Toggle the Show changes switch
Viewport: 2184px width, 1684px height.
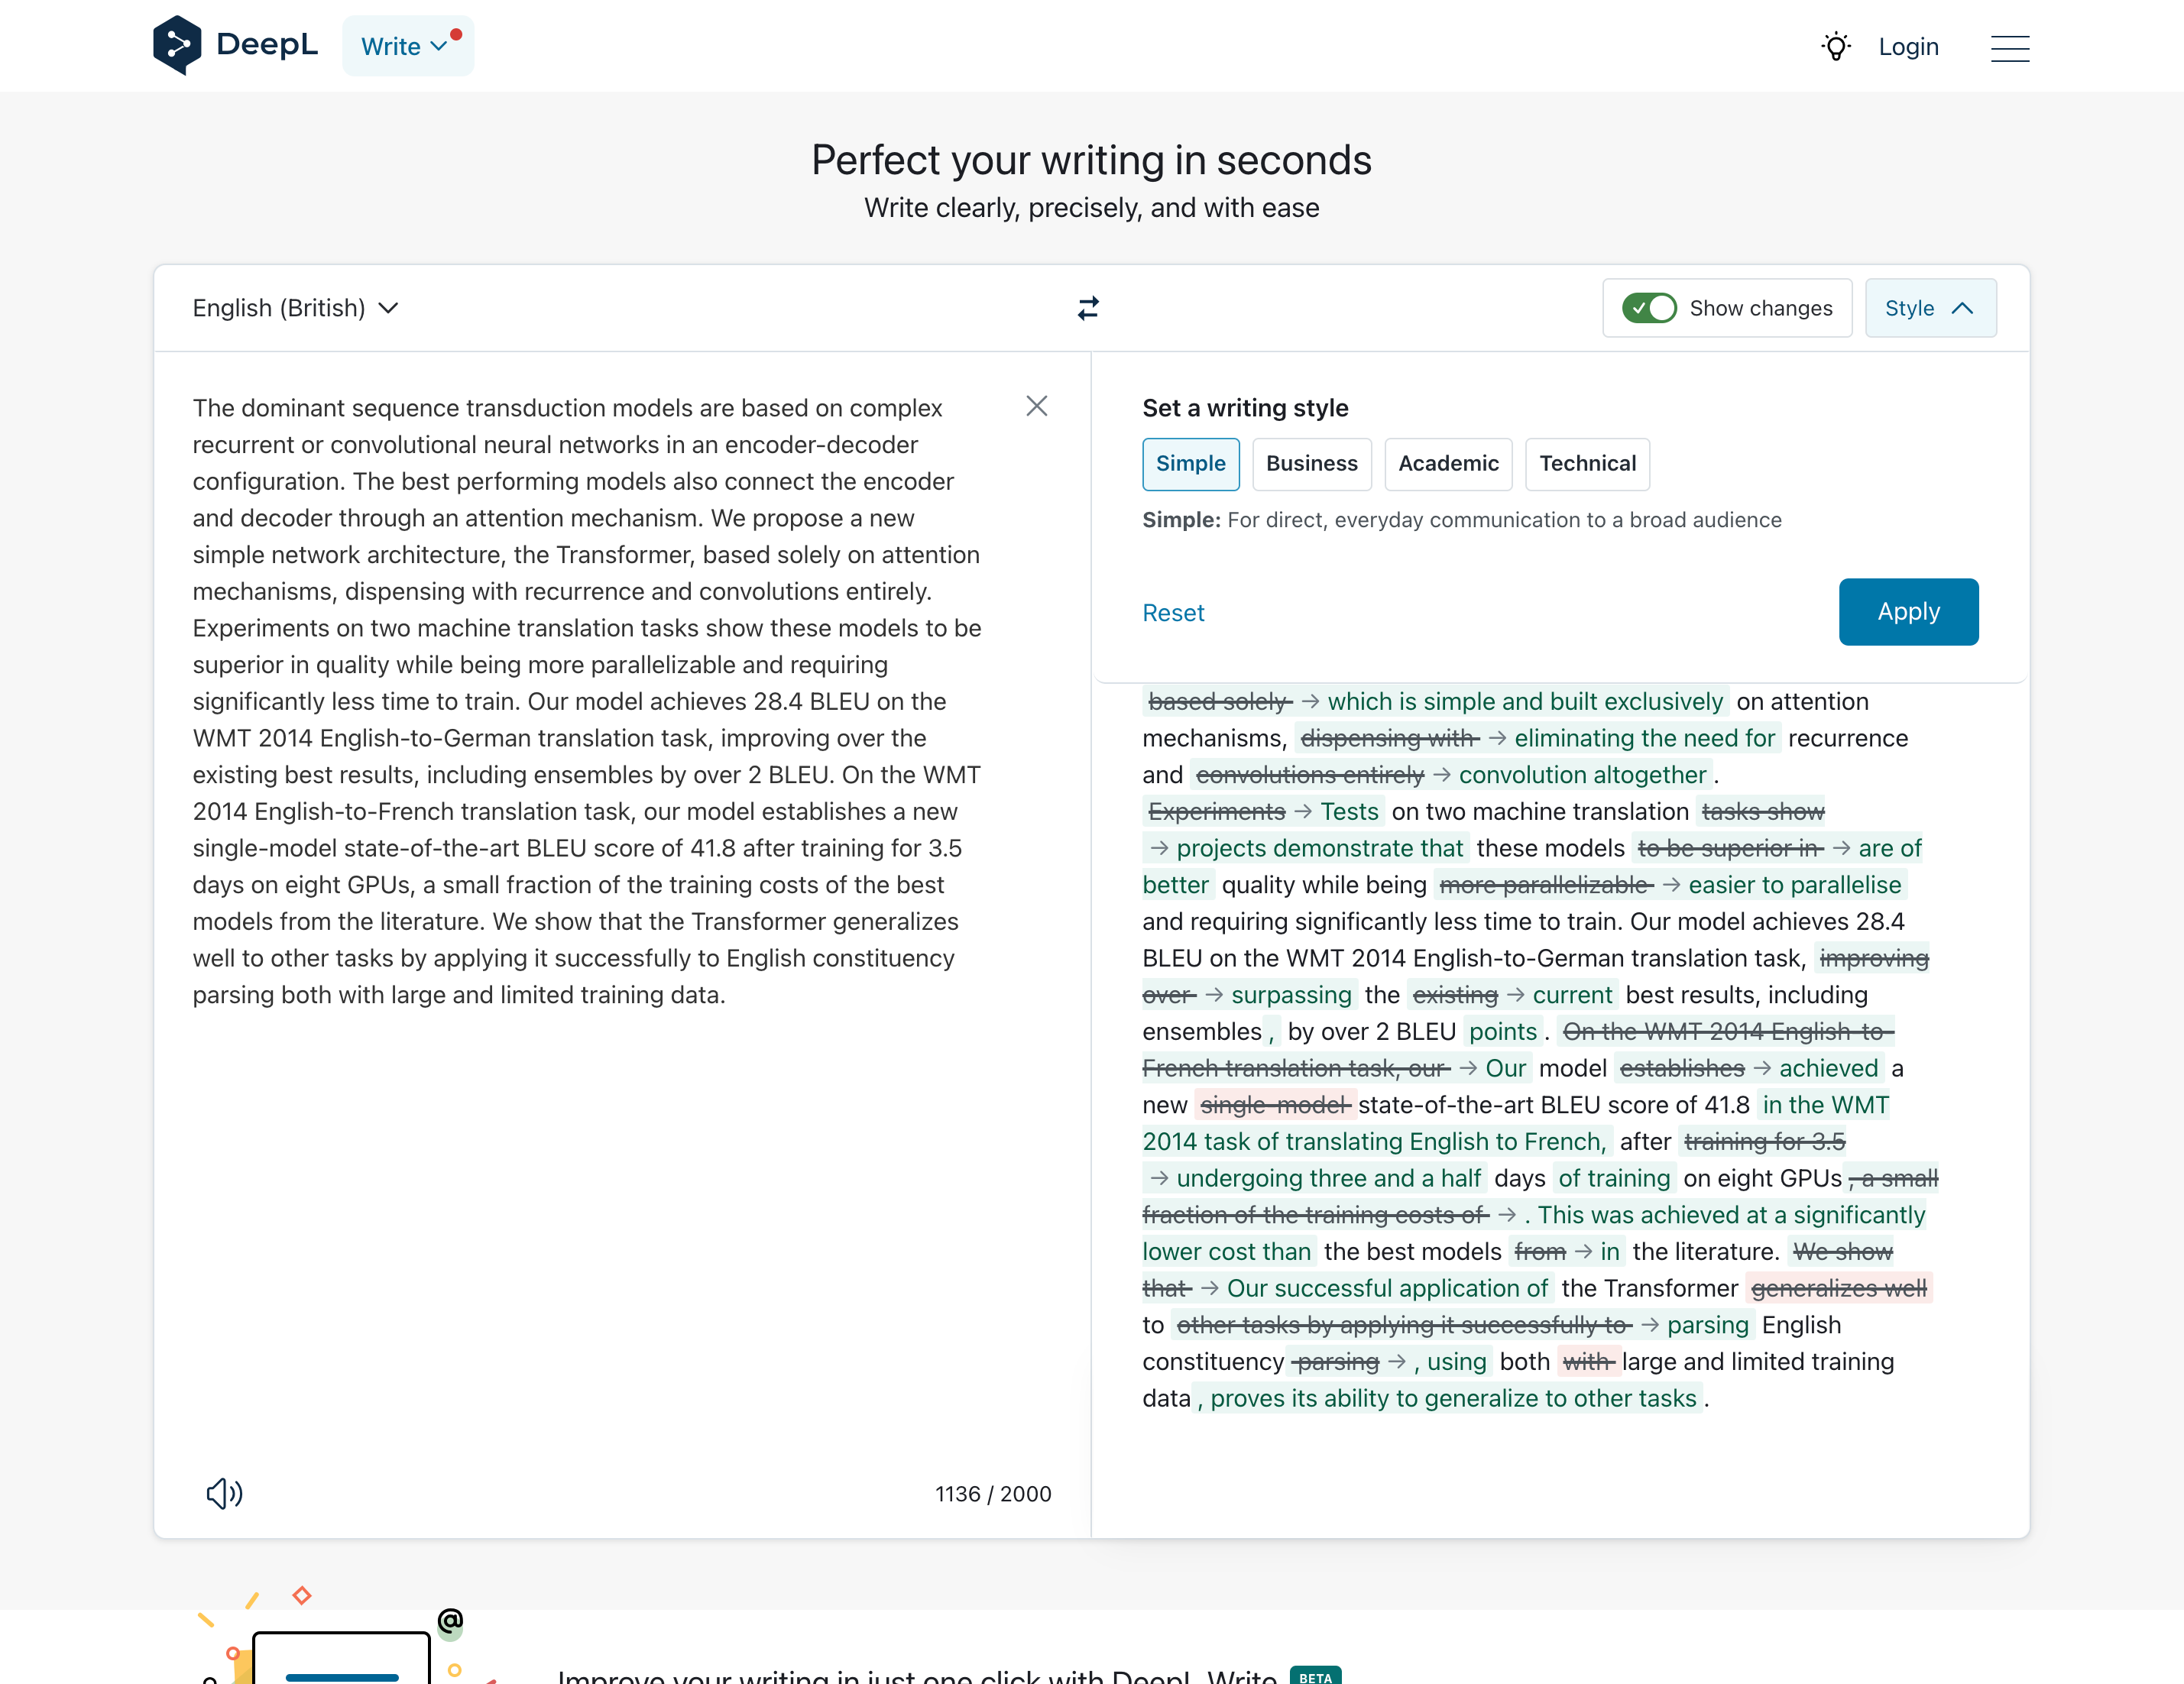(1648, 308)
